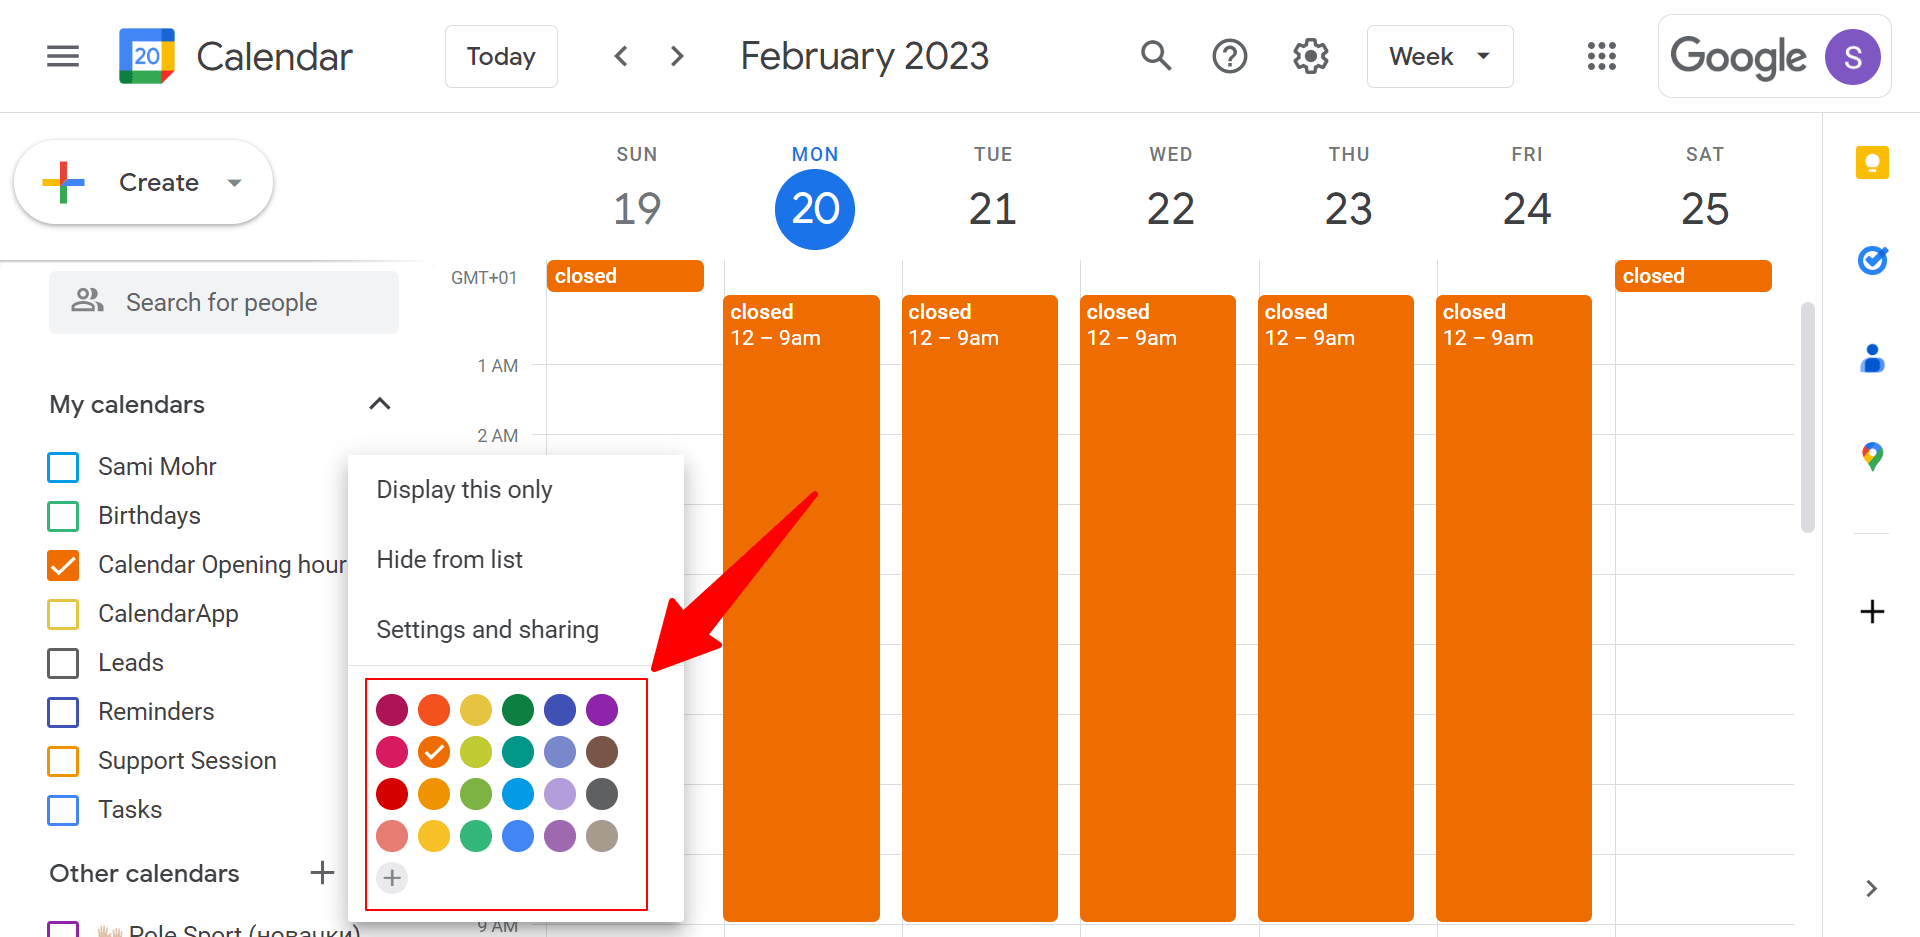This screenshot has height=937, width=1920.
Task: Open Google Contacts side panel
Action: pos(1872,359)
